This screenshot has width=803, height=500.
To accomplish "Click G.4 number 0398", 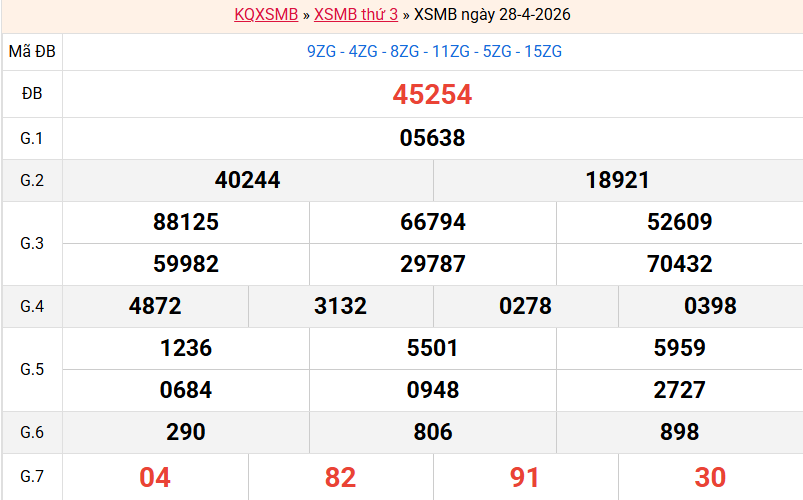I will point(710,306).
